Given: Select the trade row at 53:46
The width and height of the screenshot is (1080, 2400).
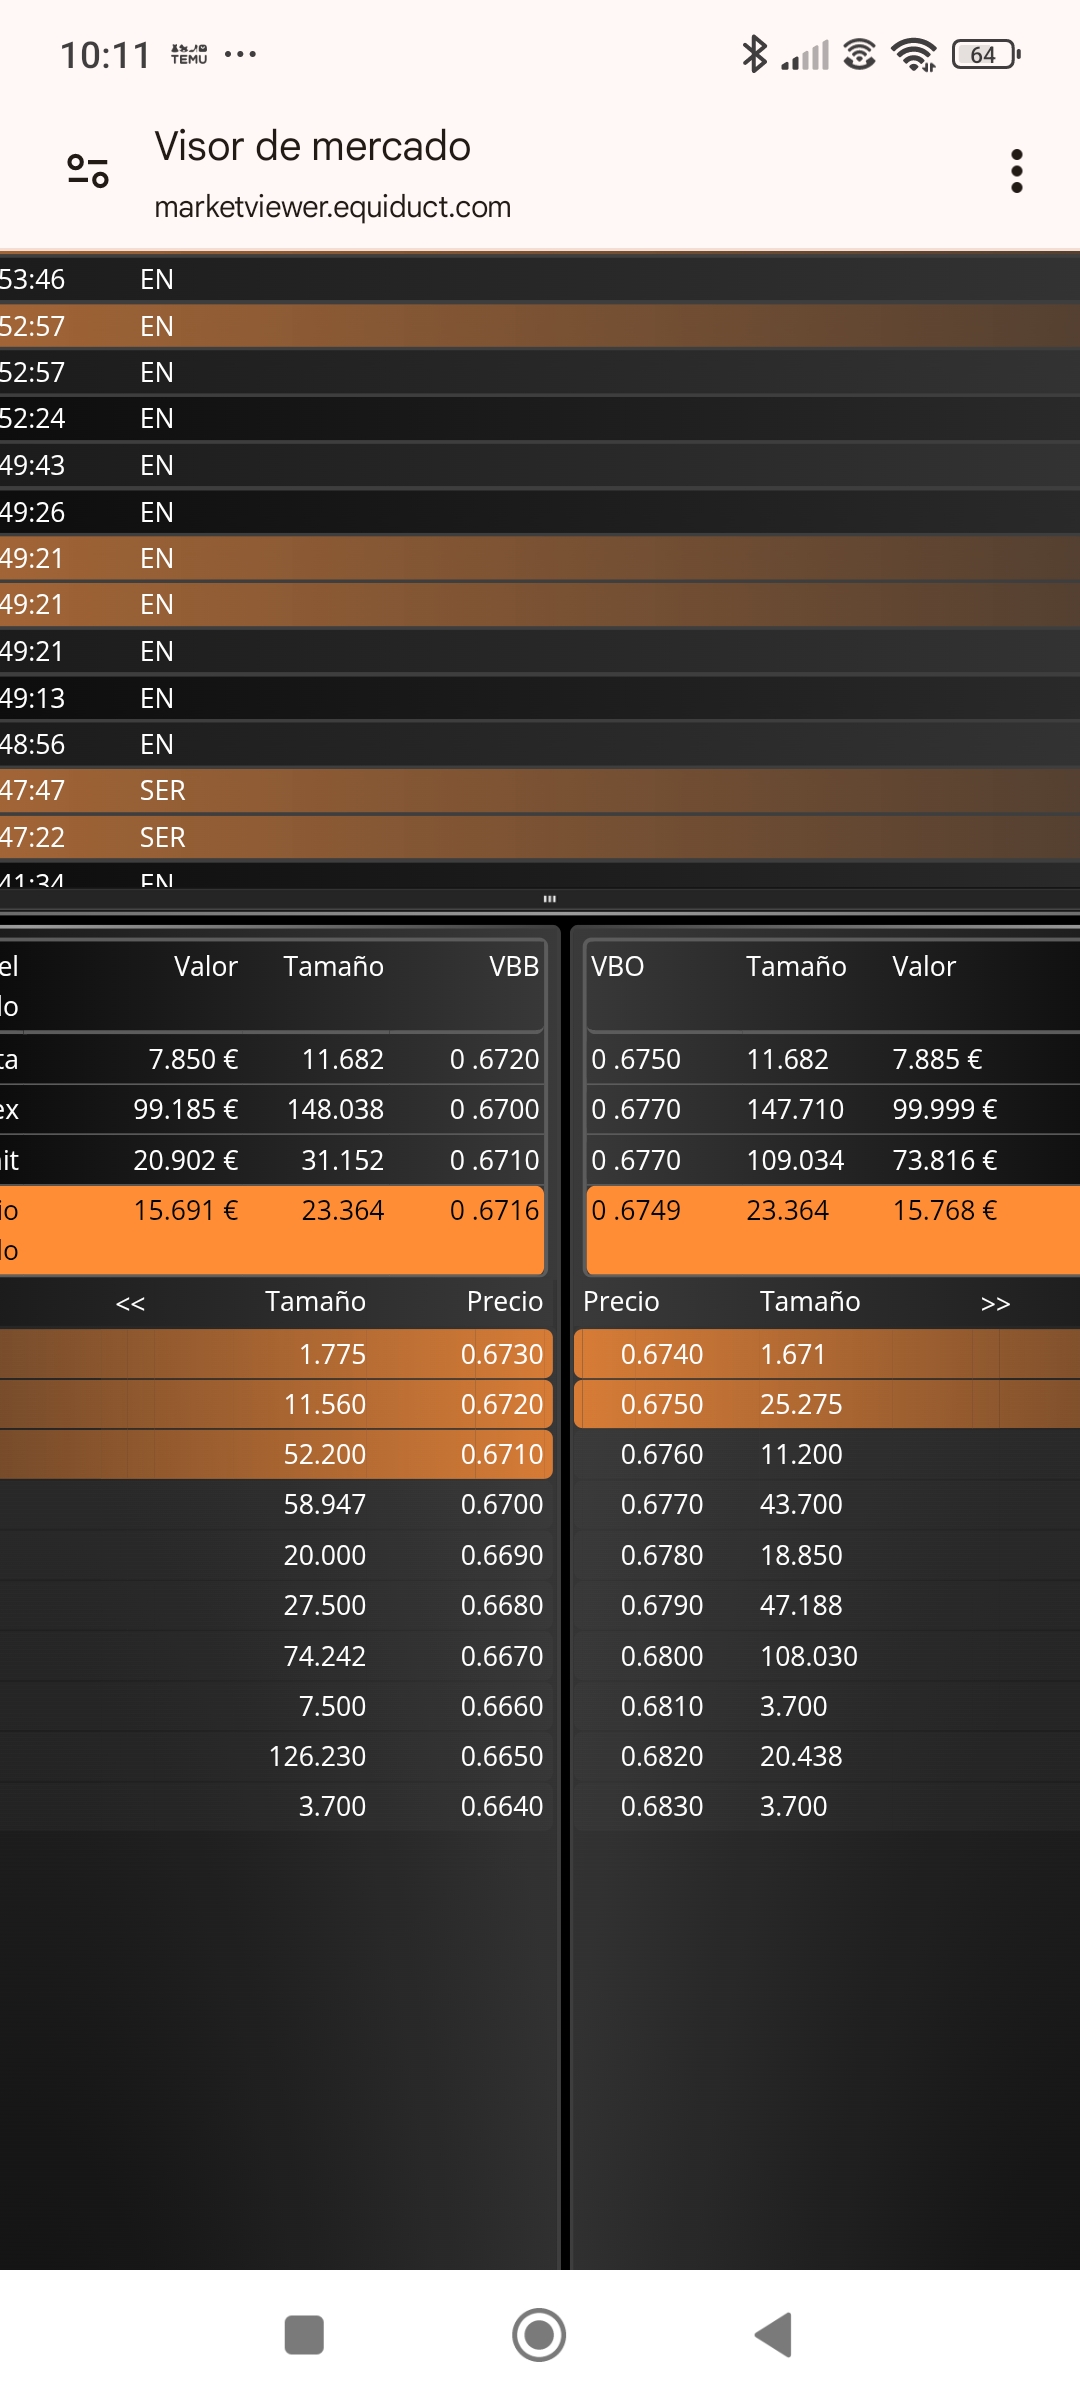Looking at the screenshot, I should pos(540,279).
